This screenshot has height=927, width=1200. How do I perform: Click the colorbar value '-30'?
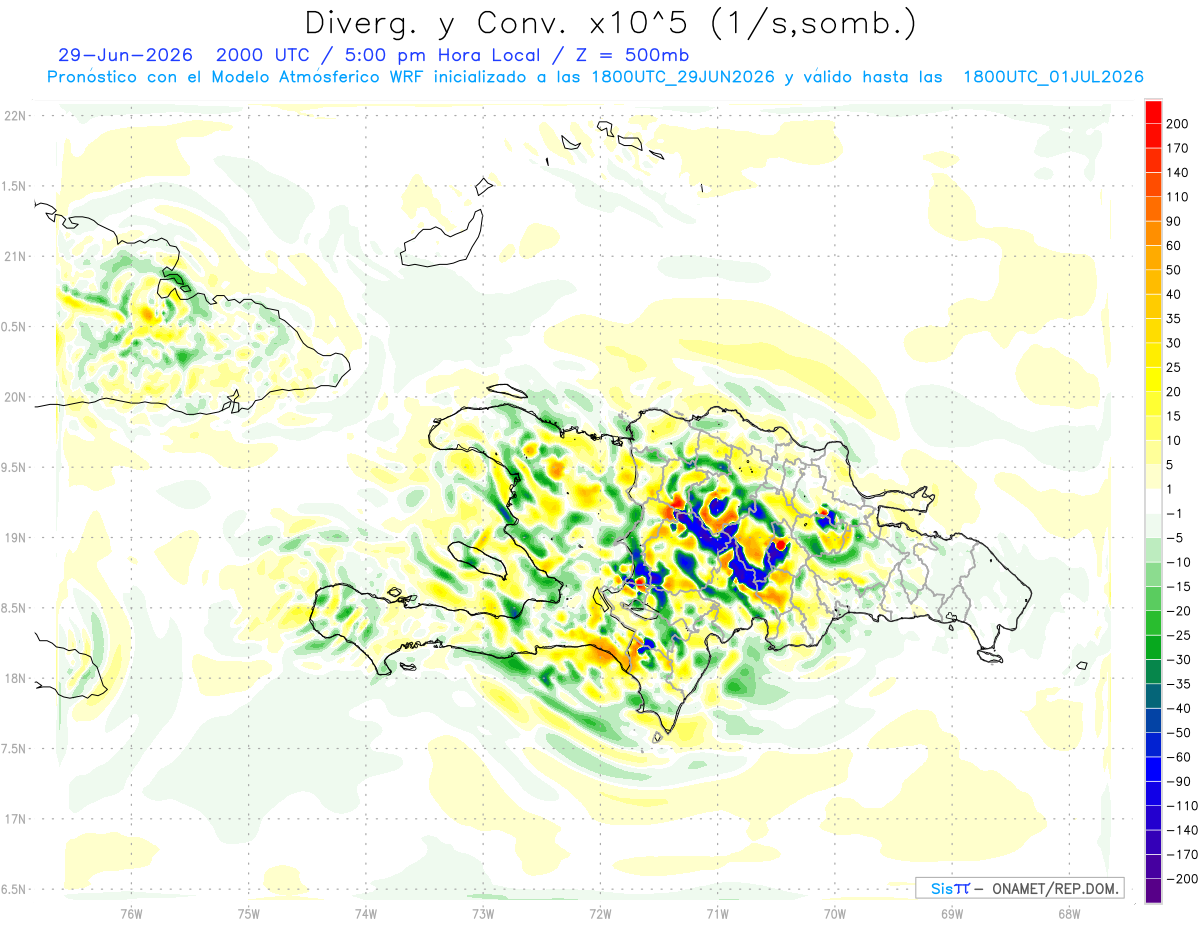(1180, 659)
